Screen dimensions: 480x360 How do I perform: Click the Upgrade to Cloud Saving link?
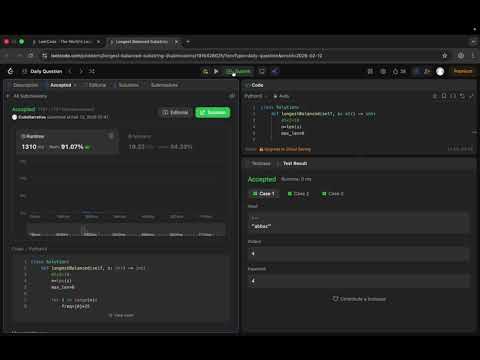tap(285, 149)
